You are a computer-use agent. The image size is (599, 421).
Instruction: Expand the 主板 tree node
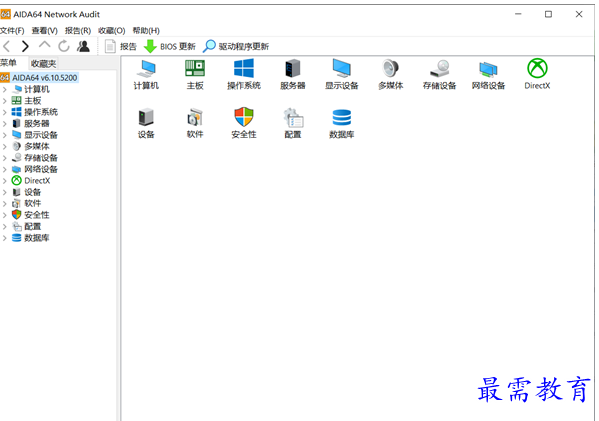click(5, 101)
